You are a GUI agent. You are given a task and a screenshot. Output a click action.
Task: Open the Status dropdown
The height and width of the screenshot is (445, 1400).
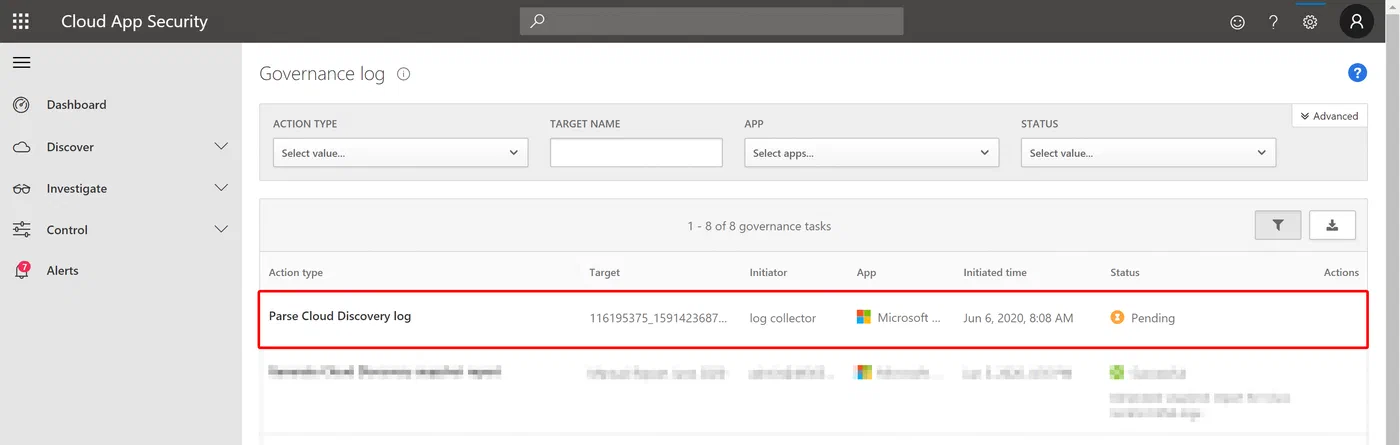click(x=1148, y=153)
